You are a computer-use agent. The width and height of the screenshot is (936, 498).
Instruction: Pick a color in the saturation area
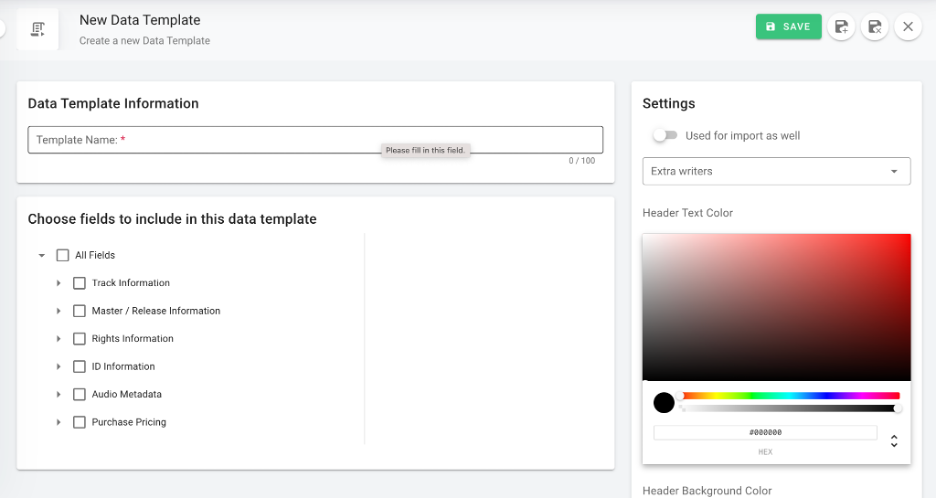coord(777,307)
